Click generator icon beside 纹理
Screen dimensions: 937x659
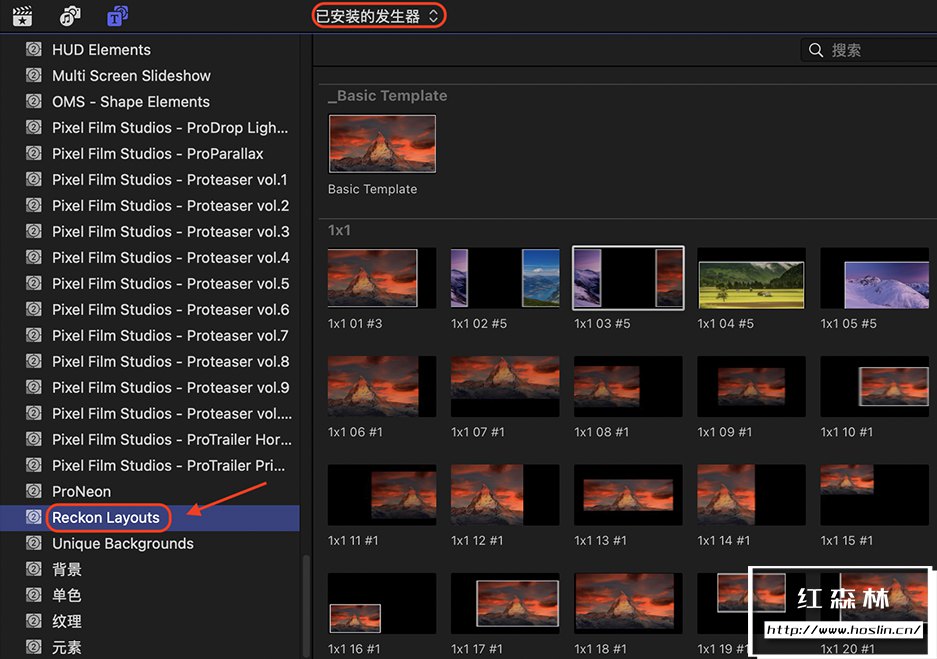(x=34, y=621)
